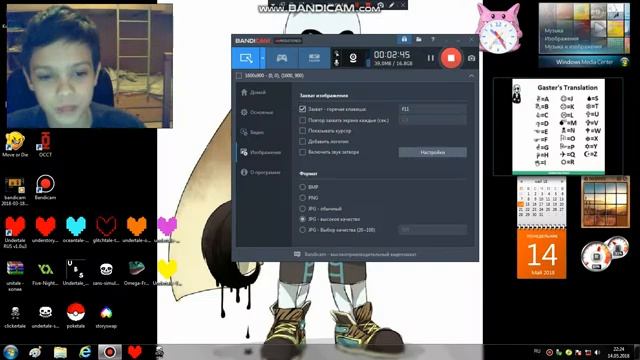Viewport: 640px width, 360px height.
Task: Select Bandicam screen recording mode icon
Action: [x=246, y=58]
